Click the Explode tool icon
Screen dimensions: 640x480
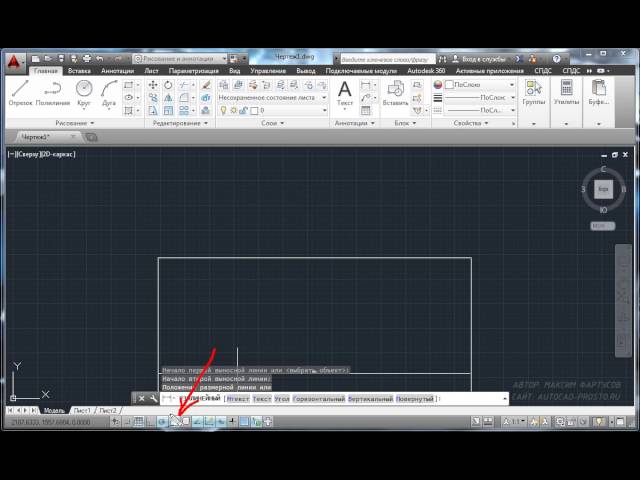tap(207, 98)
